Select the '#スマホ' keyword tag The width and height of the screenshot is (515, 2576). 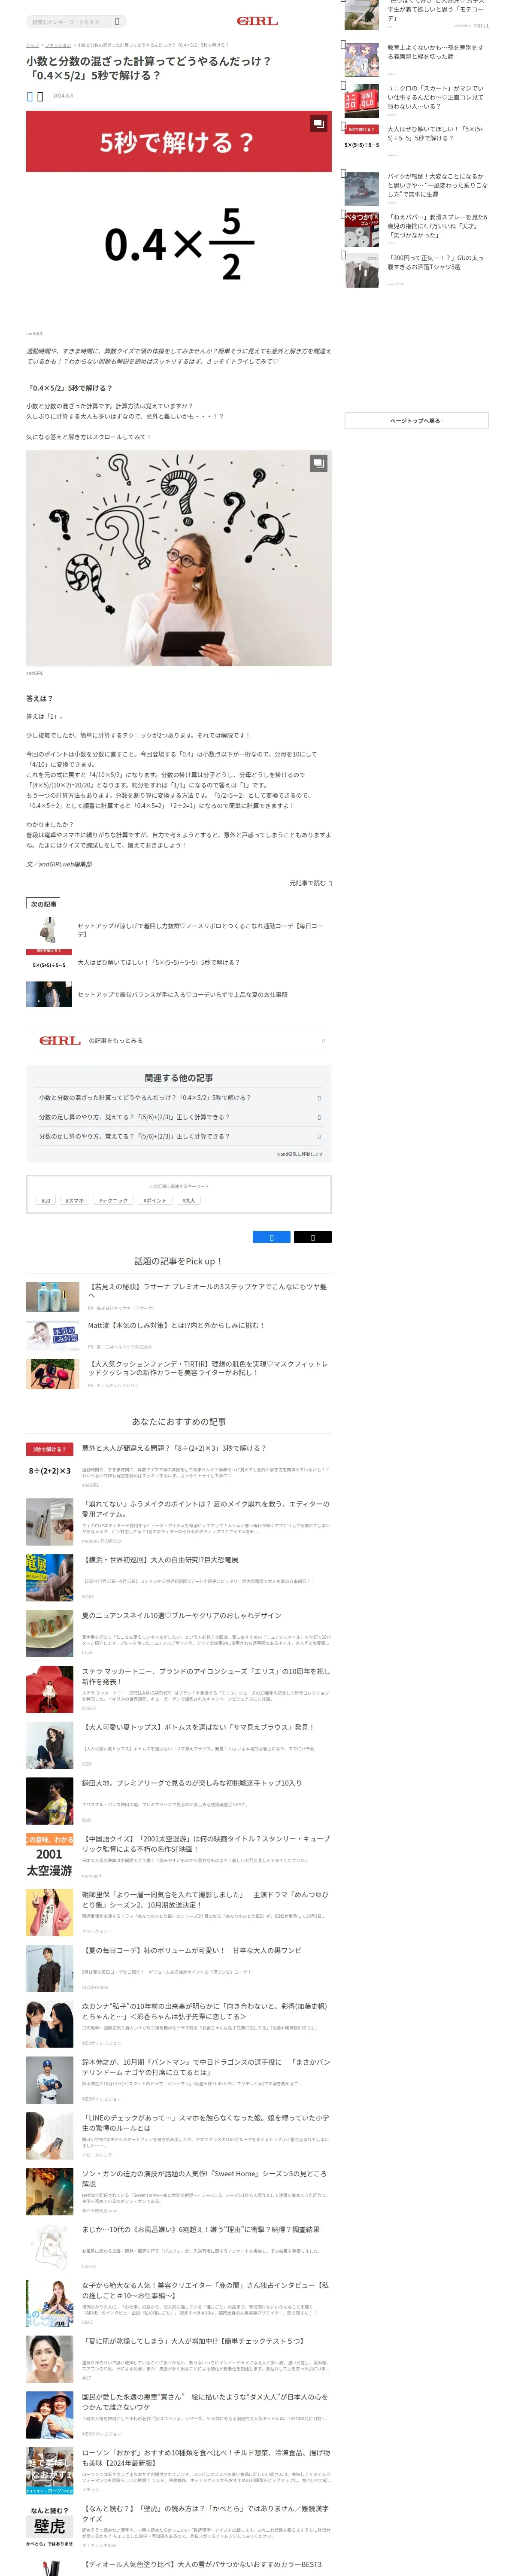(75, 1200)
